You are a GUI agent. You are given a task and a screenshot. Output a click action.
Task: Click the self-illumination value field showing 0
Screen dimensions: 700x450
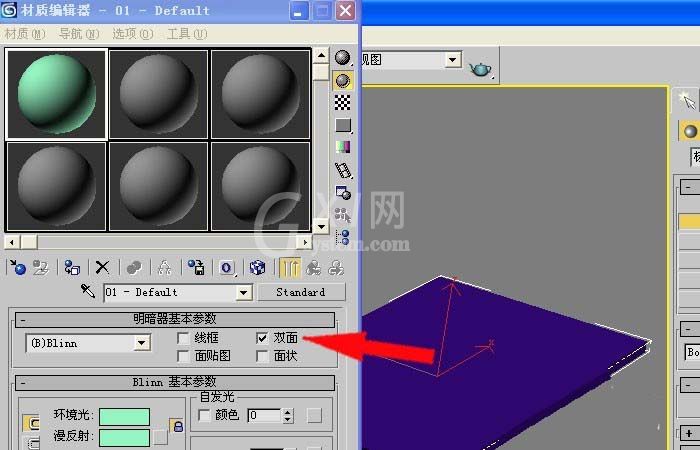click(x=265, y=416)
